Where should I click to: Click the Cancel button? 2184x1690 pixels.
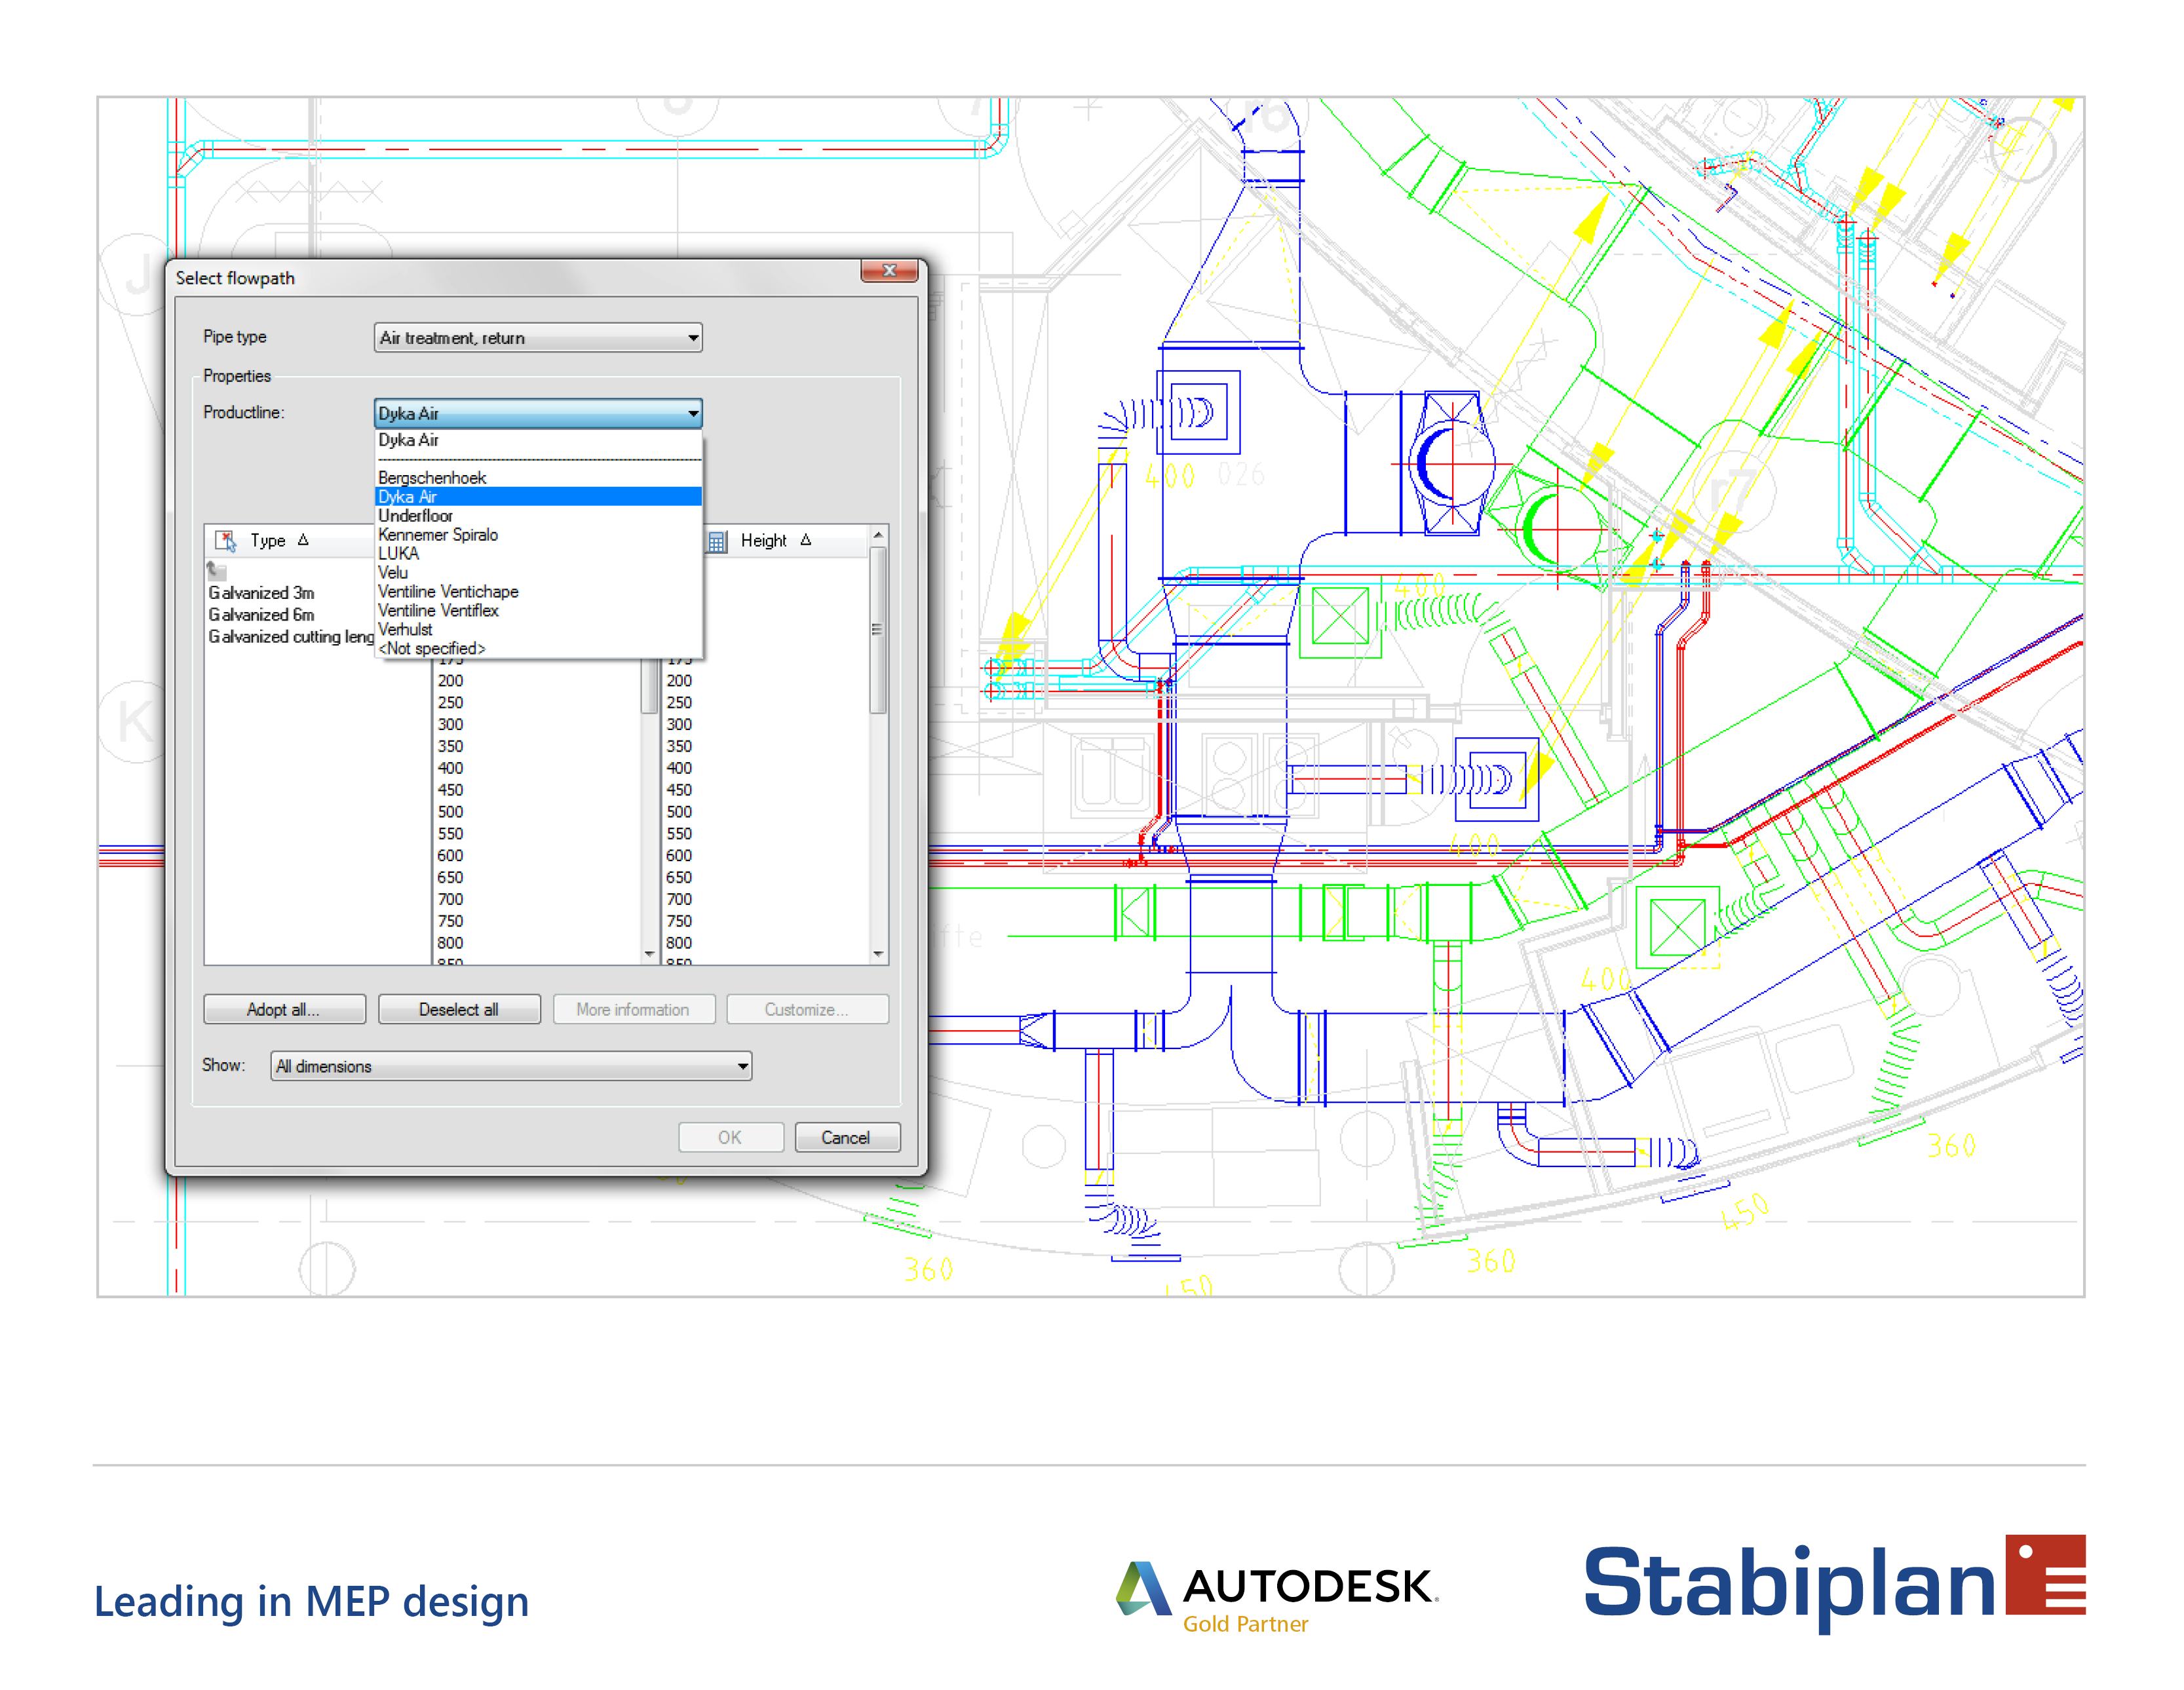point(846,1137)
